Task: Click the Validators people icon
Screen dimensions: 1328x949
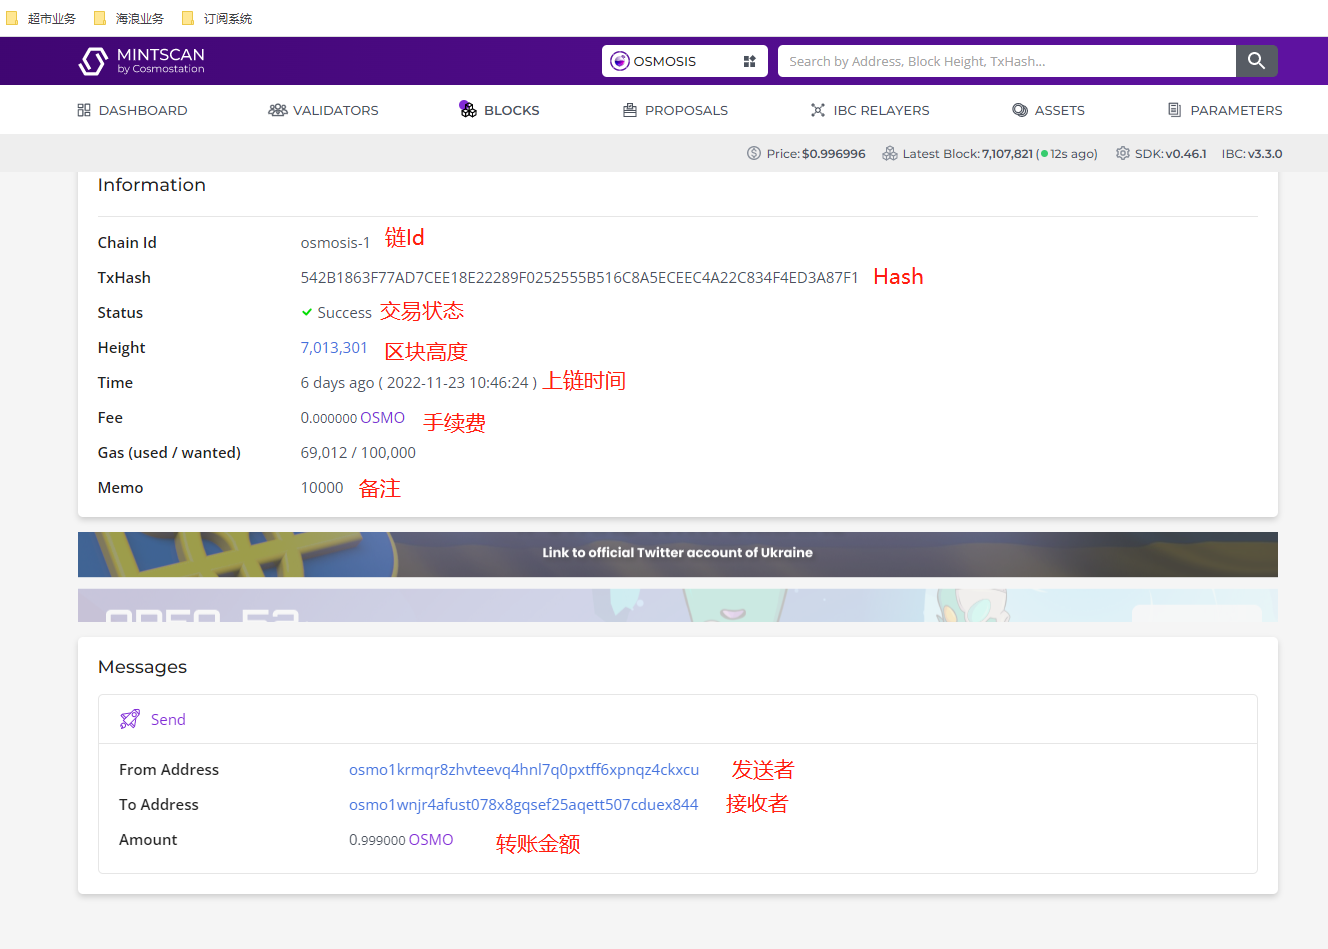Action: point(277,110)
